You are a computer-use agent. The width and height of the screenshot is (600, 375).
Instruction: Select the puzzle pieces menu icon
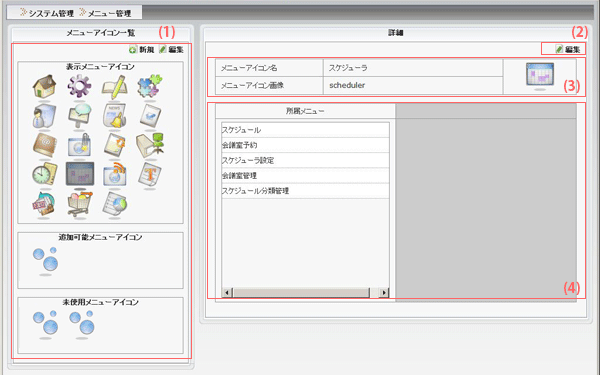click(150, 86)
